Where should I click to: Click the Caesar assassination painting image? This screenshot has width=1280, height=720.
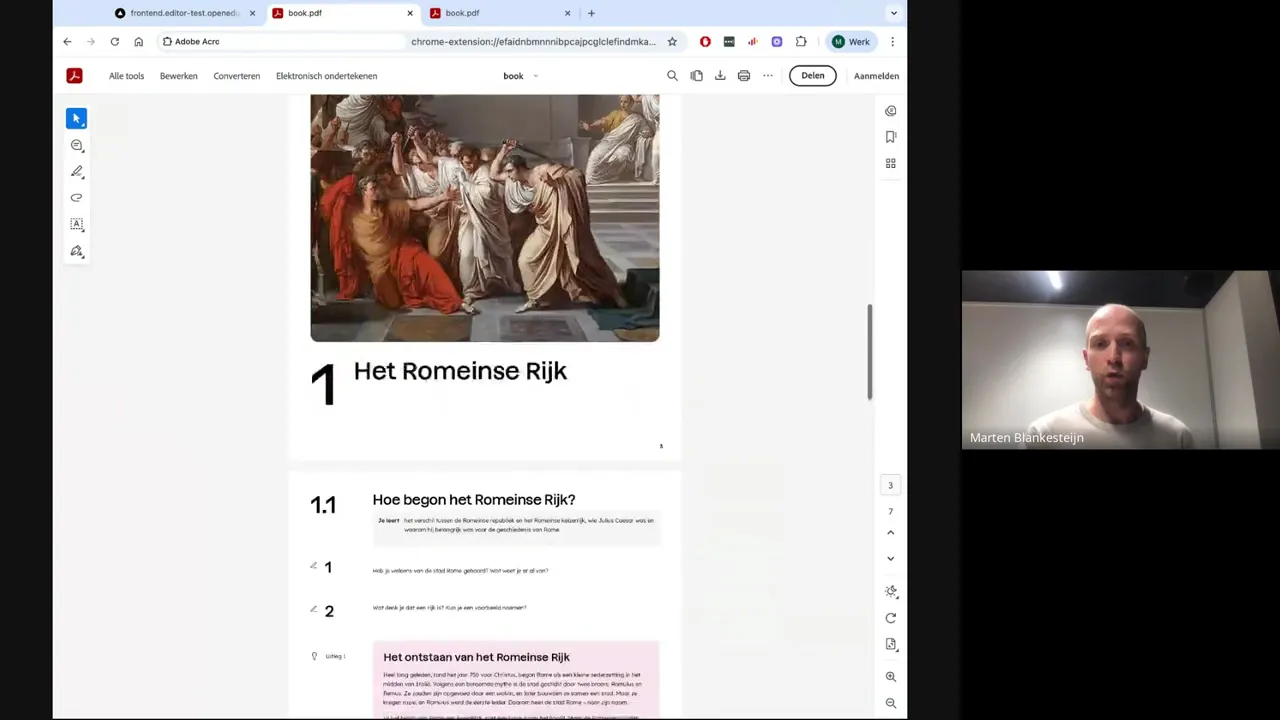point(484,218)
